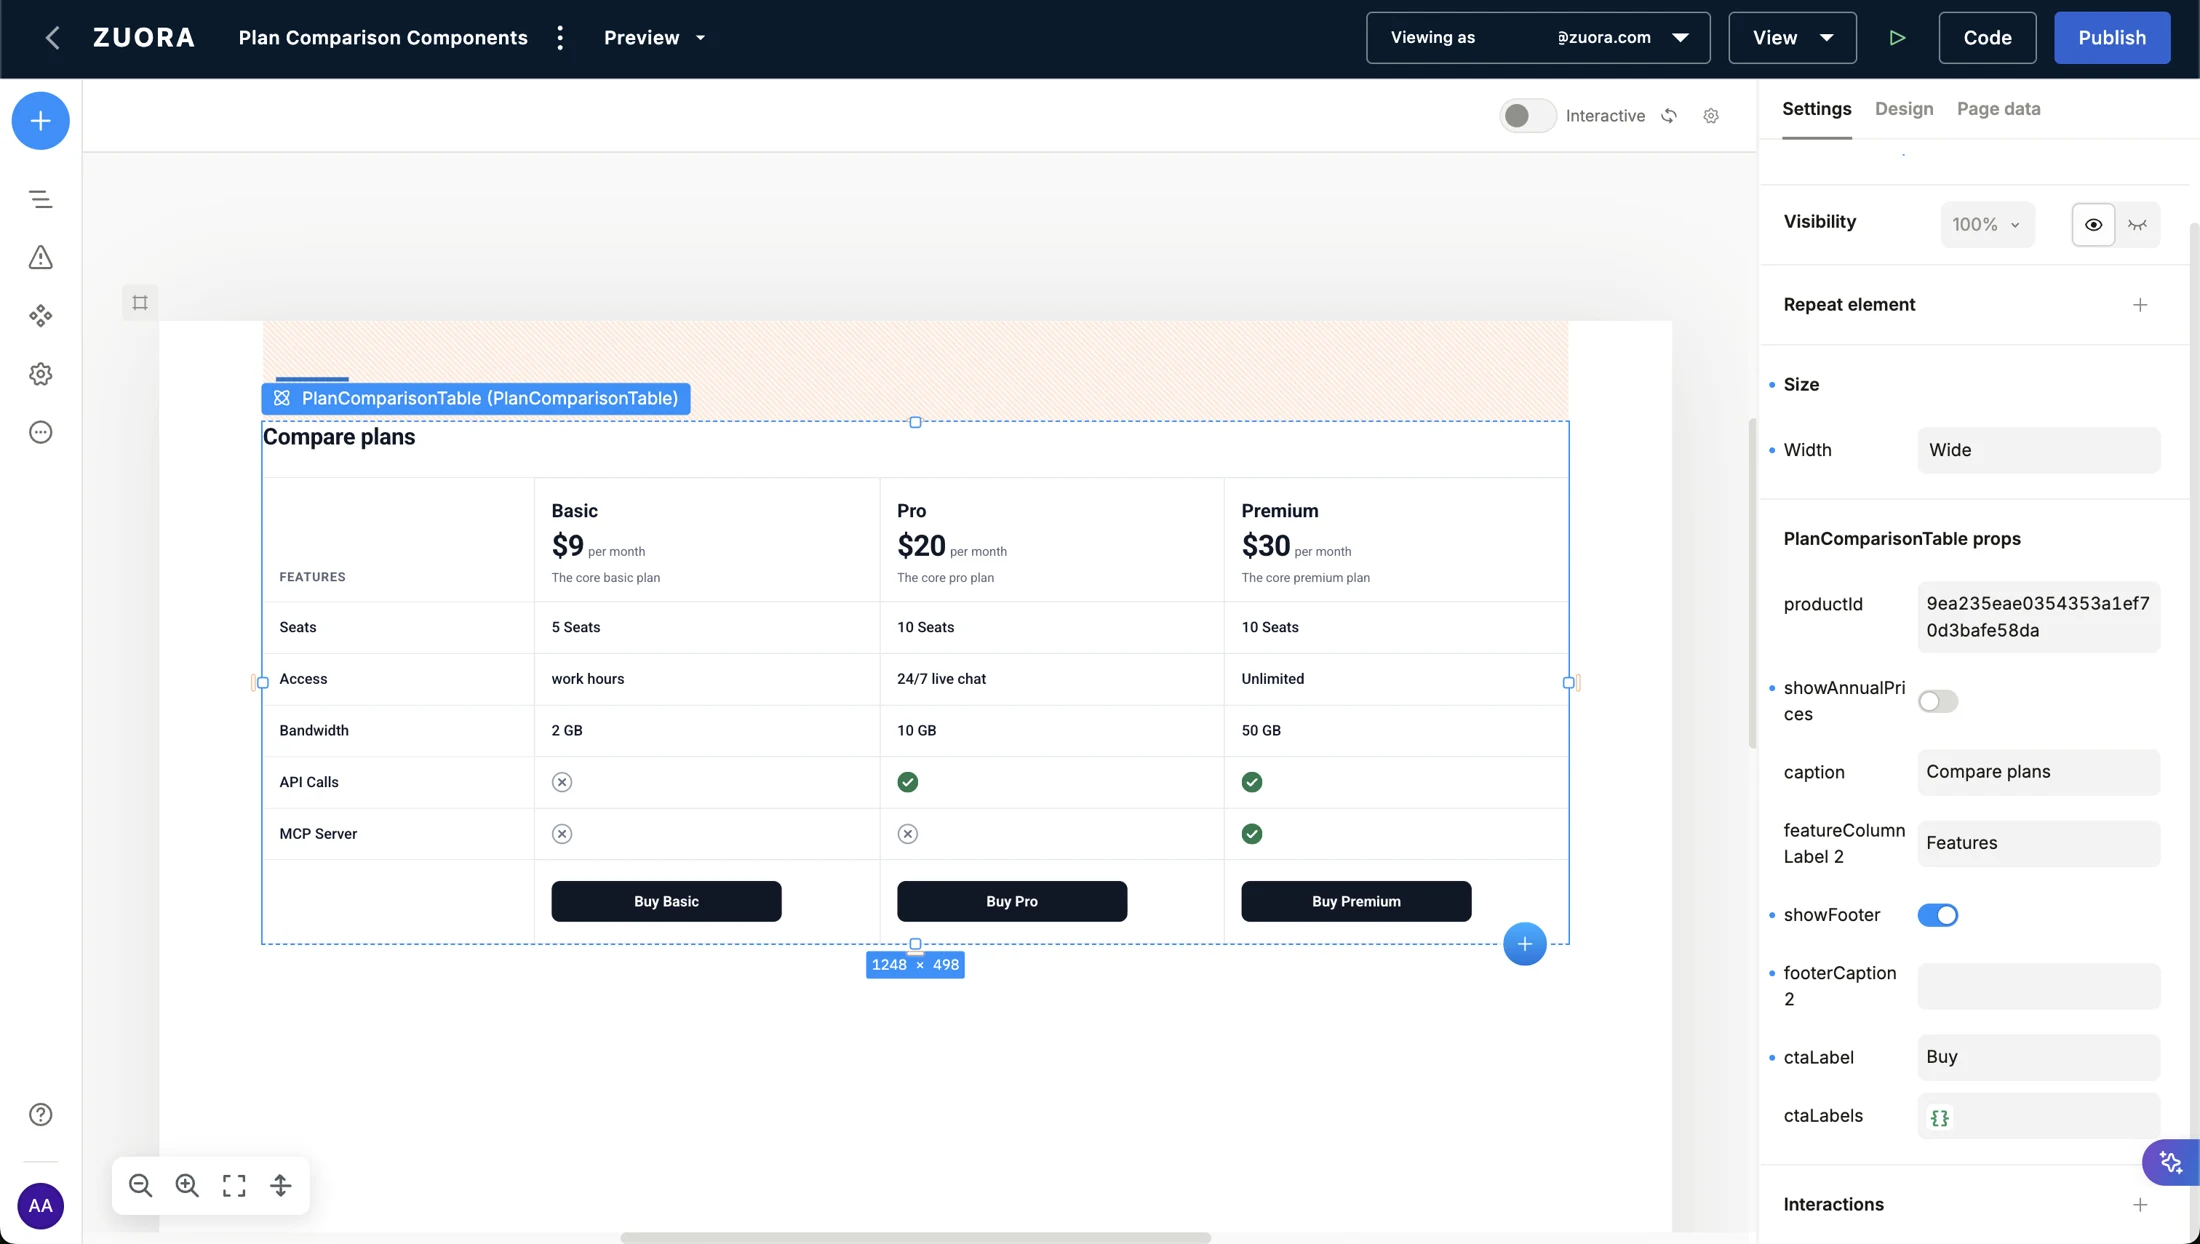The image size is (2200, 1244).
Task: Click the Buy Pro button
Action: tap(1011, 901)
